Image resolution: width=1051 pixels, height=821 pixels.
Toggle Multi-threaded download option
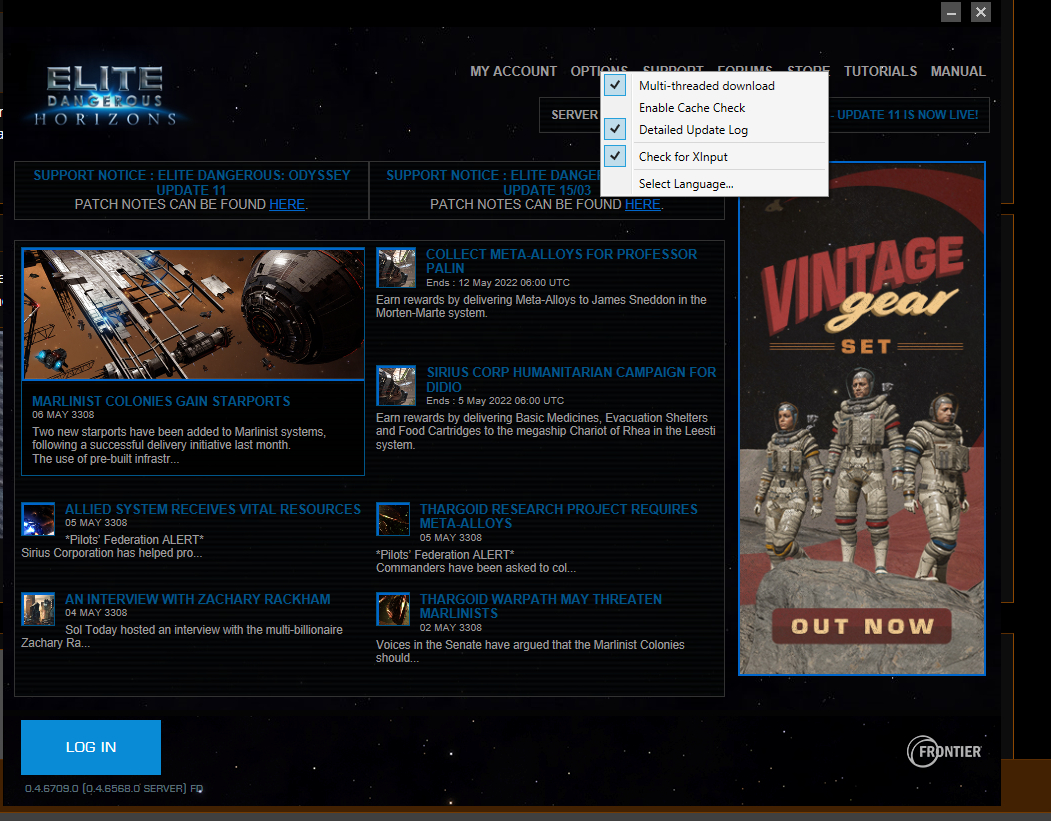(x=714, y=86)
